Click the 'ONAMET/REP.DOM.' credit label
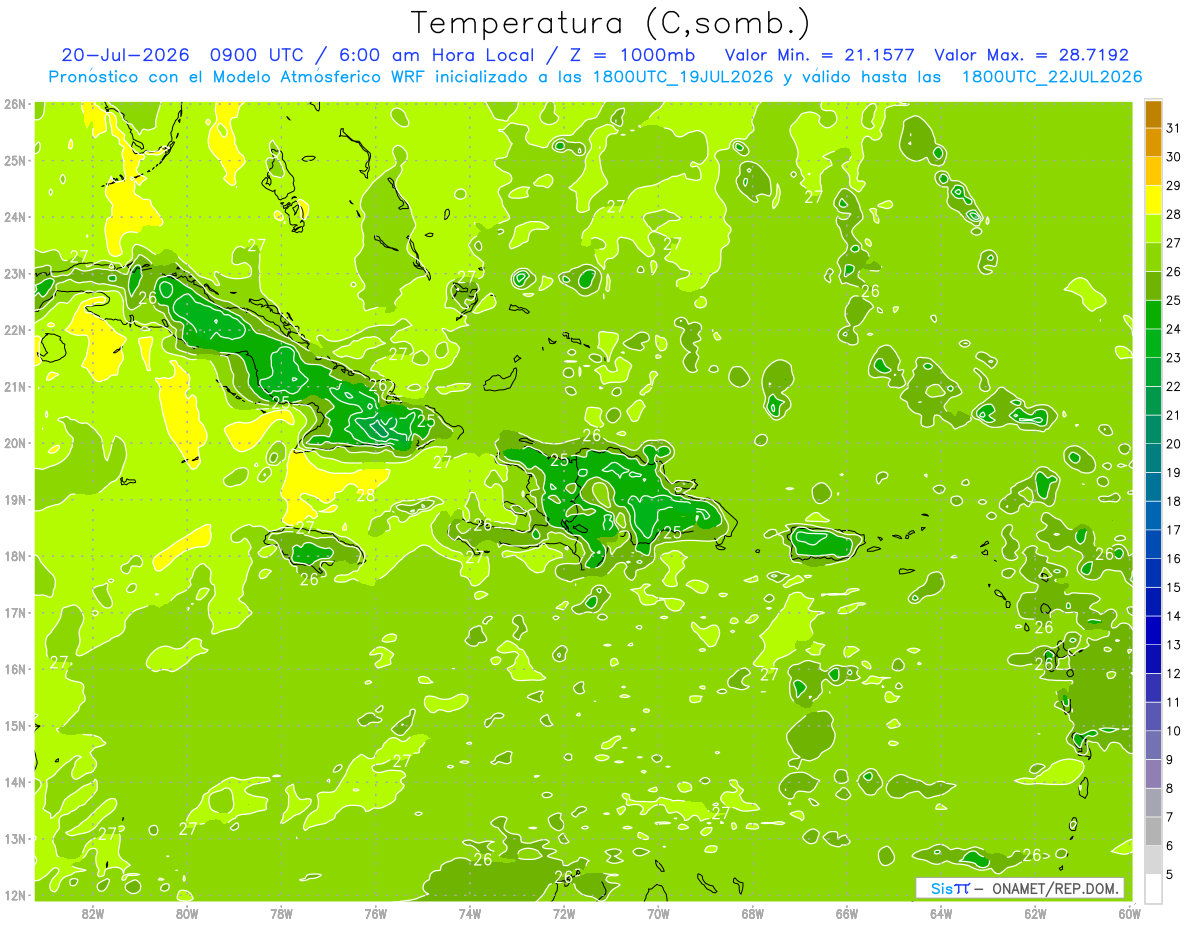The width and height of the screenshot is (1200, 927). tap(1055, 888)
